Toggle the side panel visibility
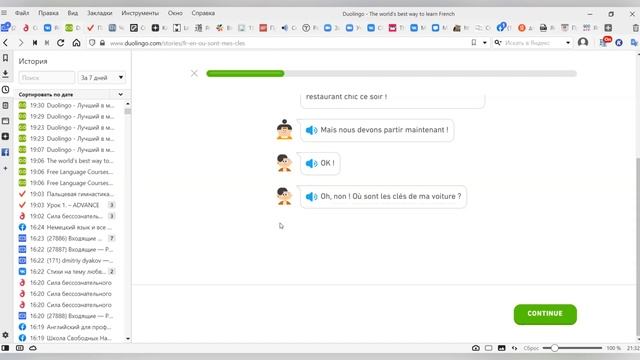640x360 pixels. 5,348
